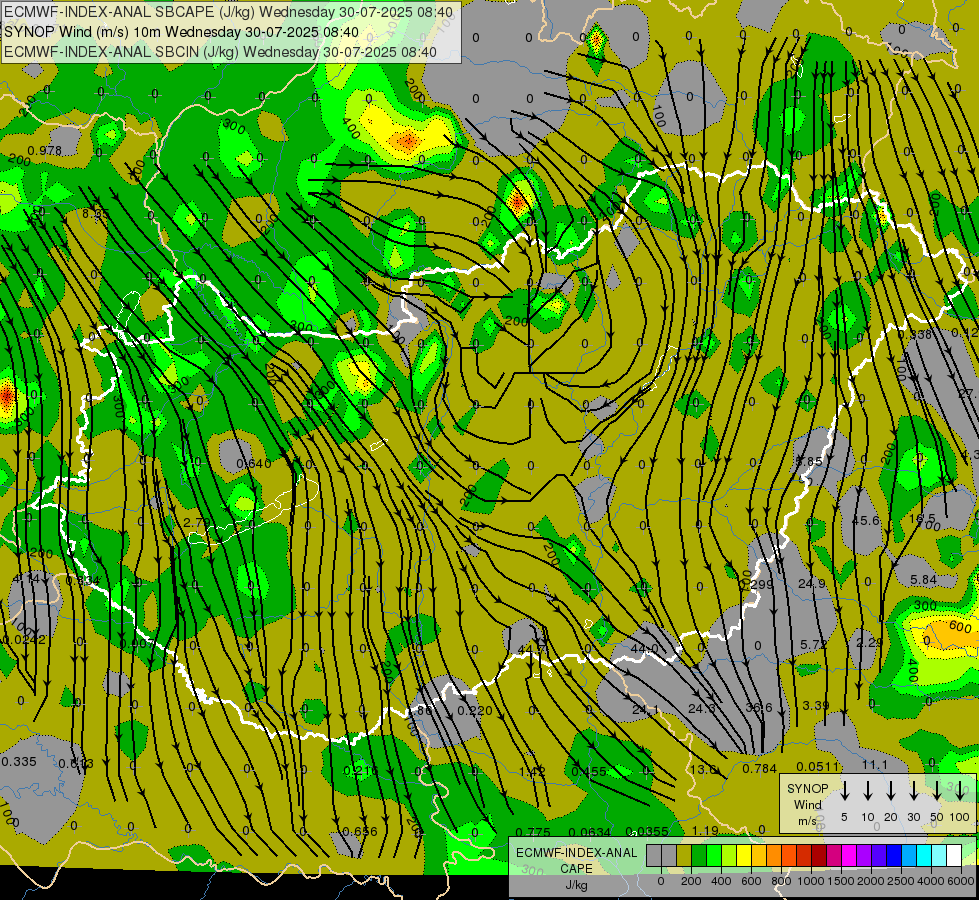This screenshot has height=900, width=979.
Task: Click the 'J/kg' unit label in bottom legend
Action: click(x=576, y=885)
